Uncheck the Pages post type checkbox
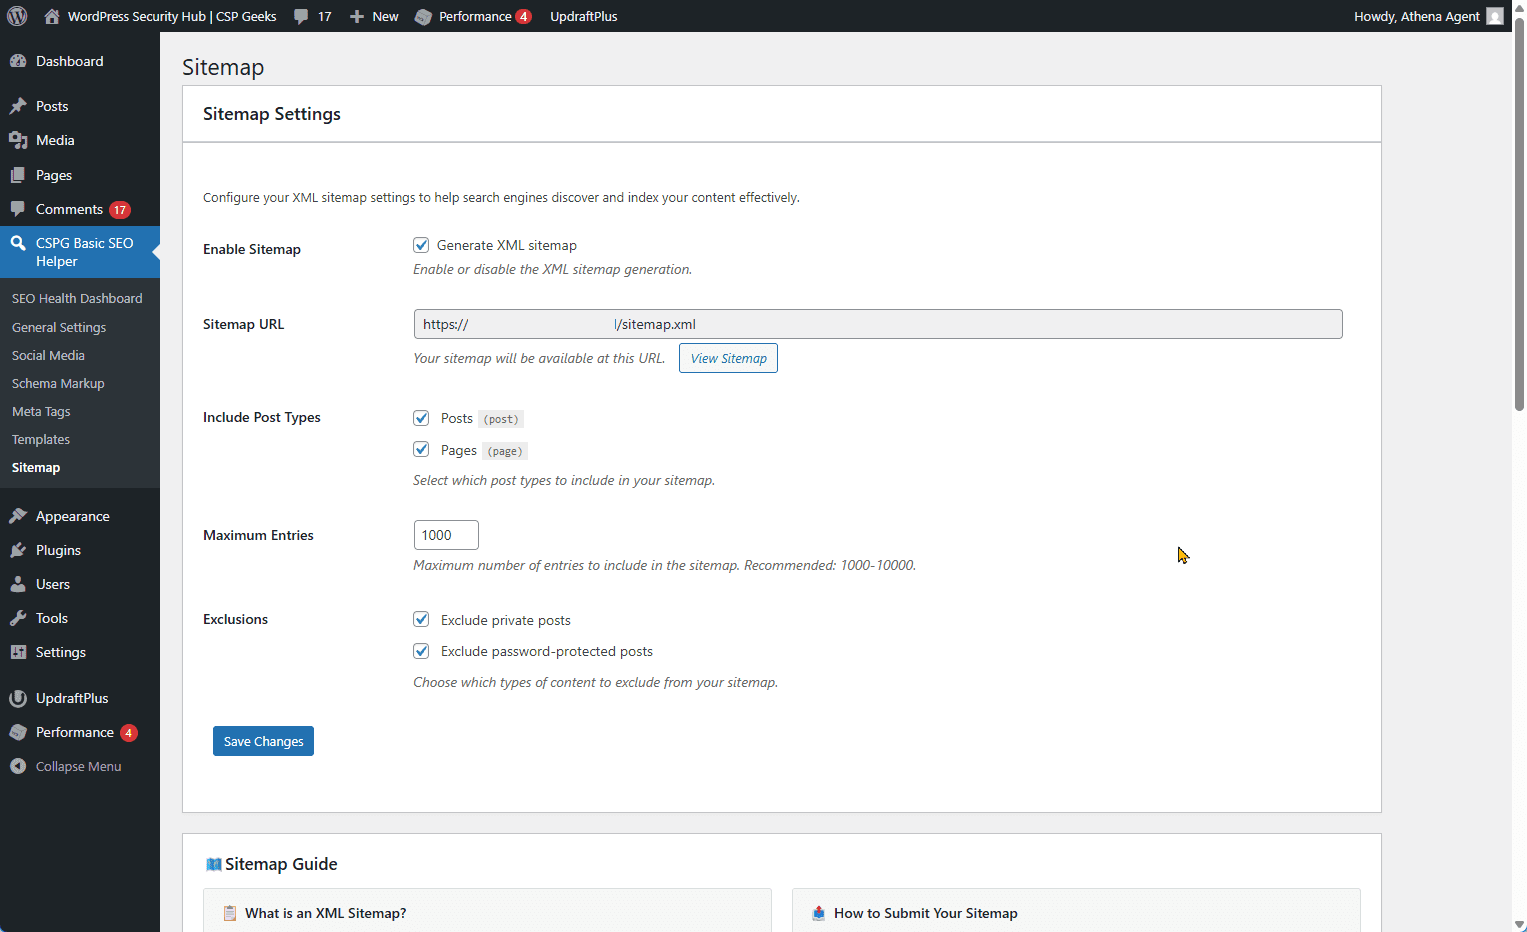Screen dimensions: 1527x932 421,449
